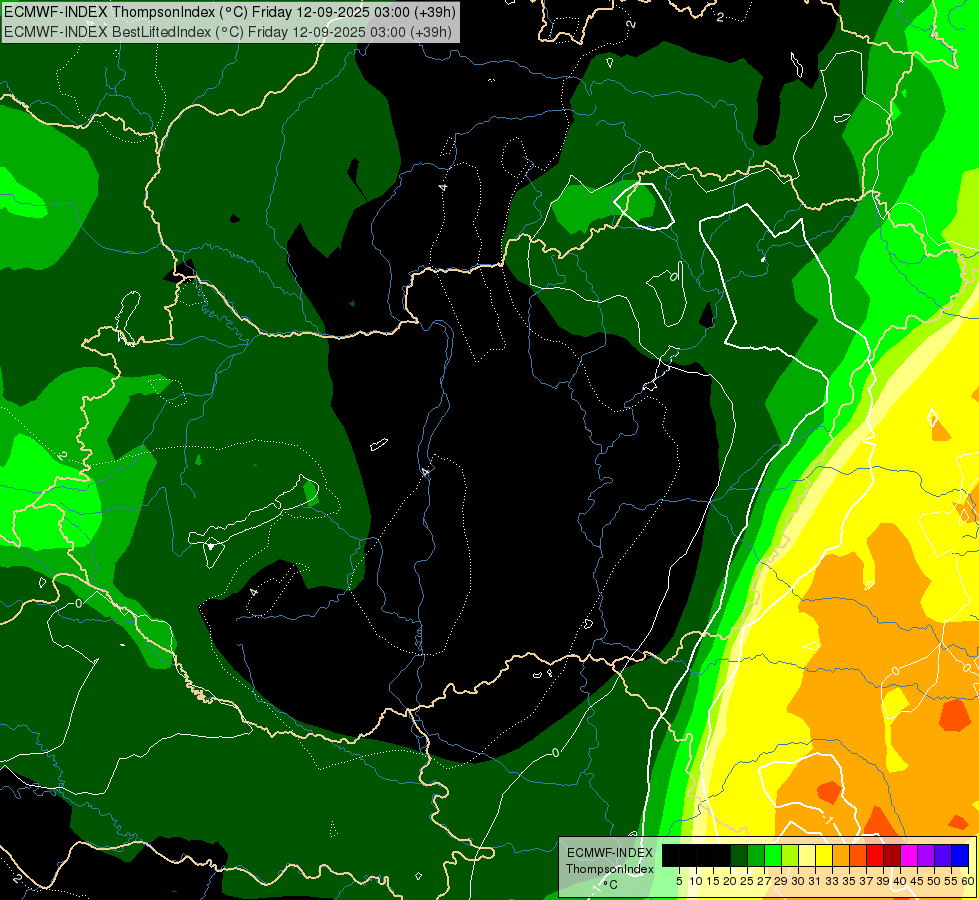Select the red 37–39 legend swatch
The width and height of the screenshot is (979, 900).
click(x=875, y=855)
